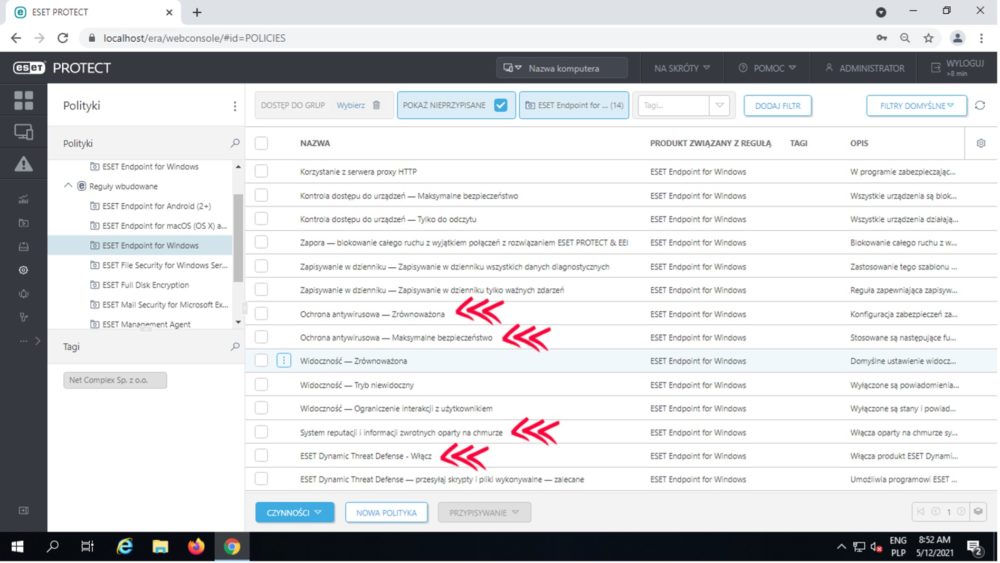
Task: Open a new browser tab
Action: (197, 12)
